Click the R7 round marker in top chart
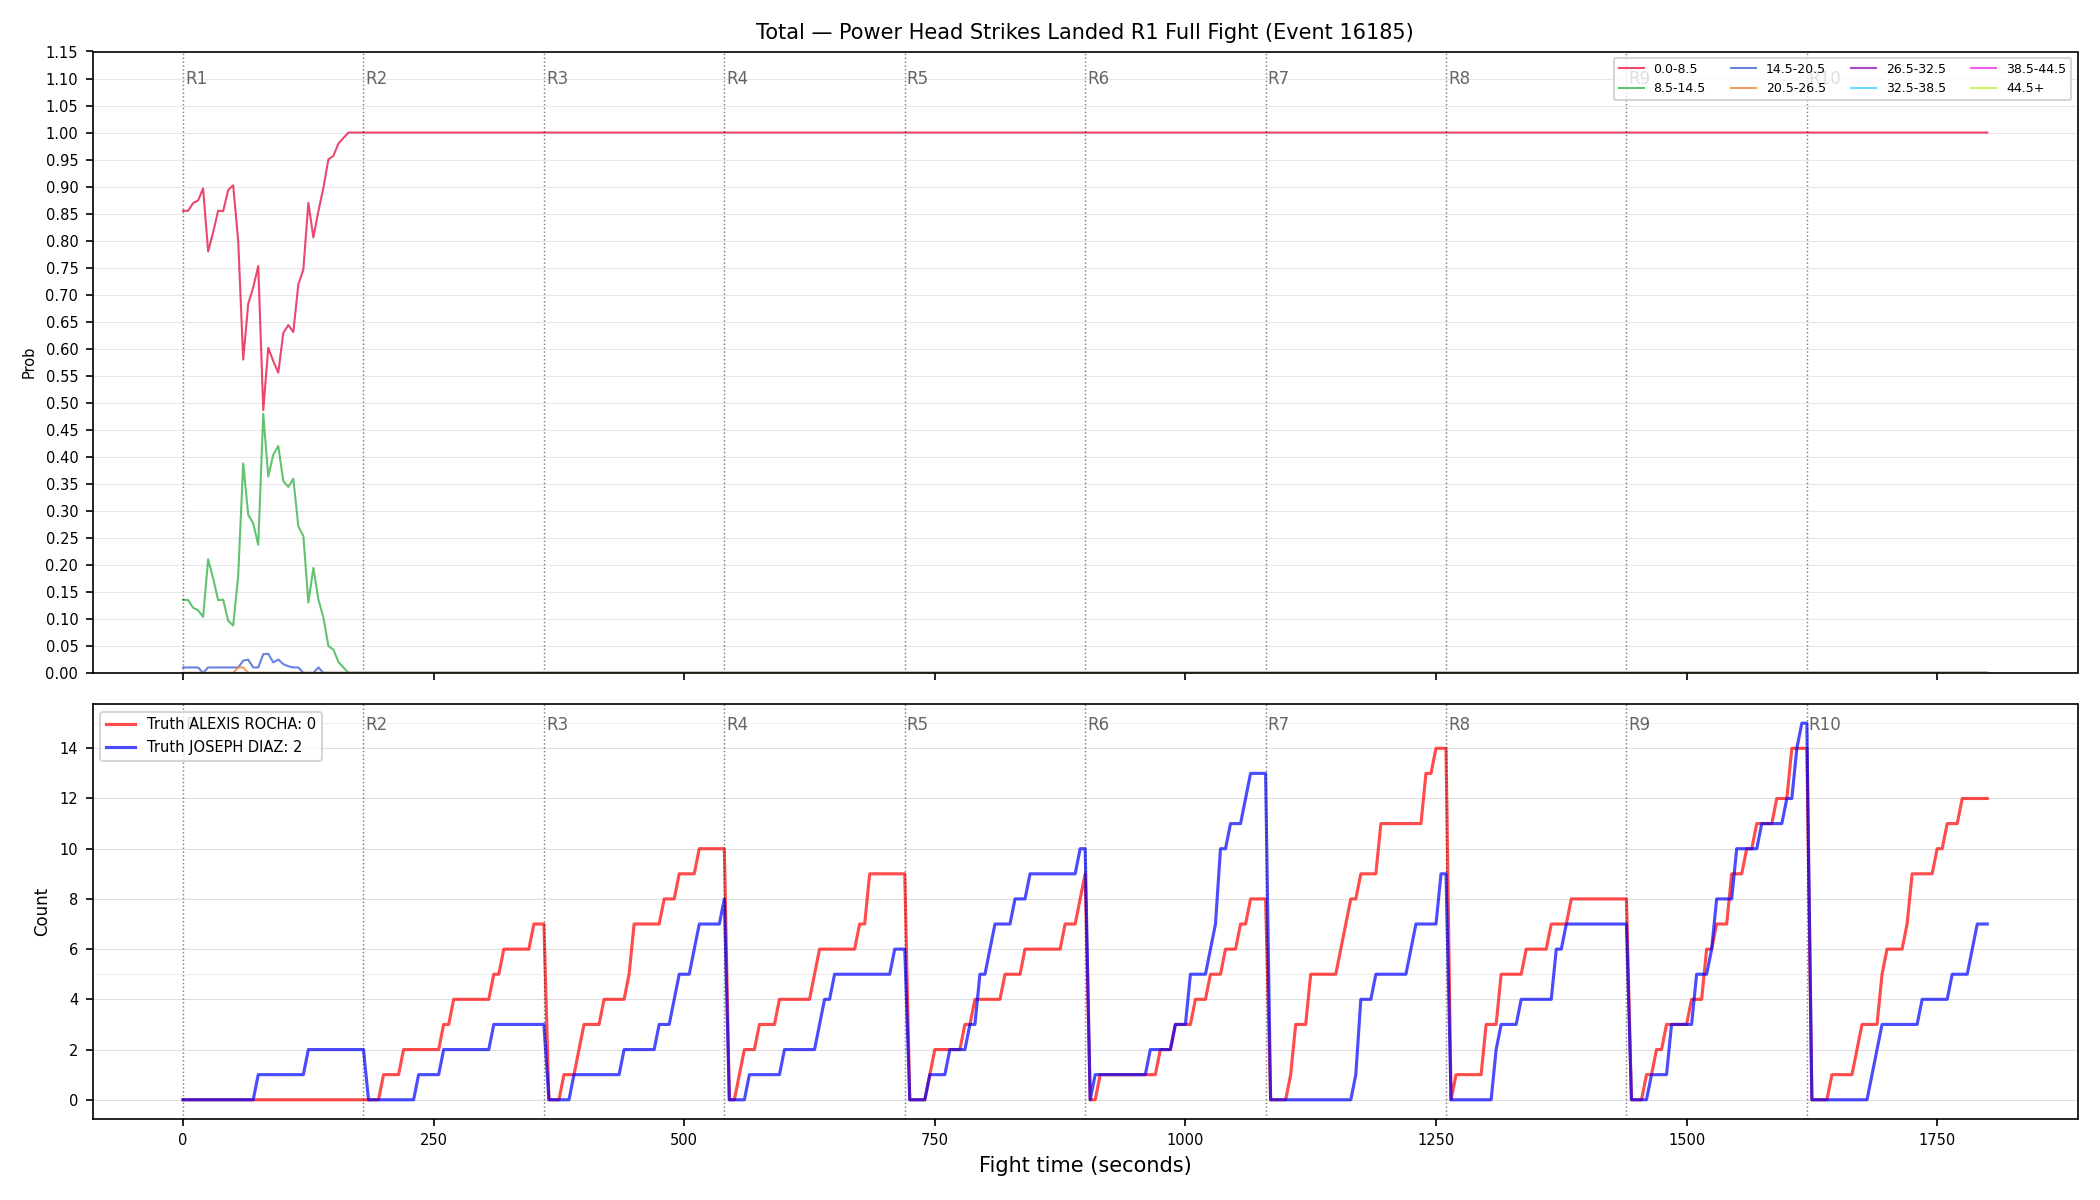This screenshot has height=1200, width=2100. [1278, 78]
